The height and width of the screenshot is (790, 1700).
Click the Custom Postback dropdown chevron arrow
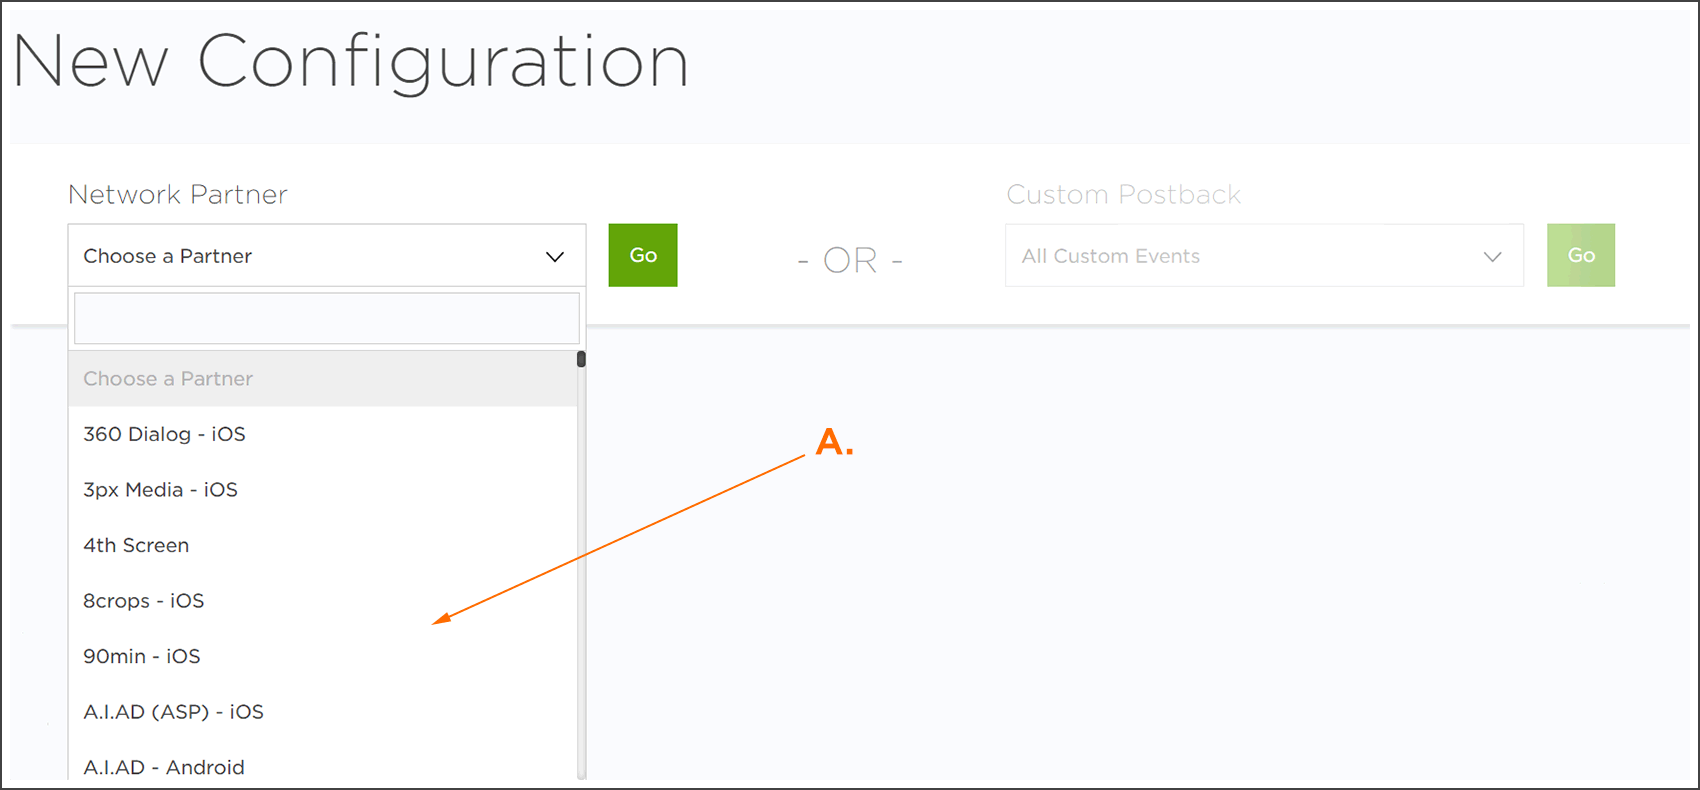pyautogui.click(x=1492, y=257)
